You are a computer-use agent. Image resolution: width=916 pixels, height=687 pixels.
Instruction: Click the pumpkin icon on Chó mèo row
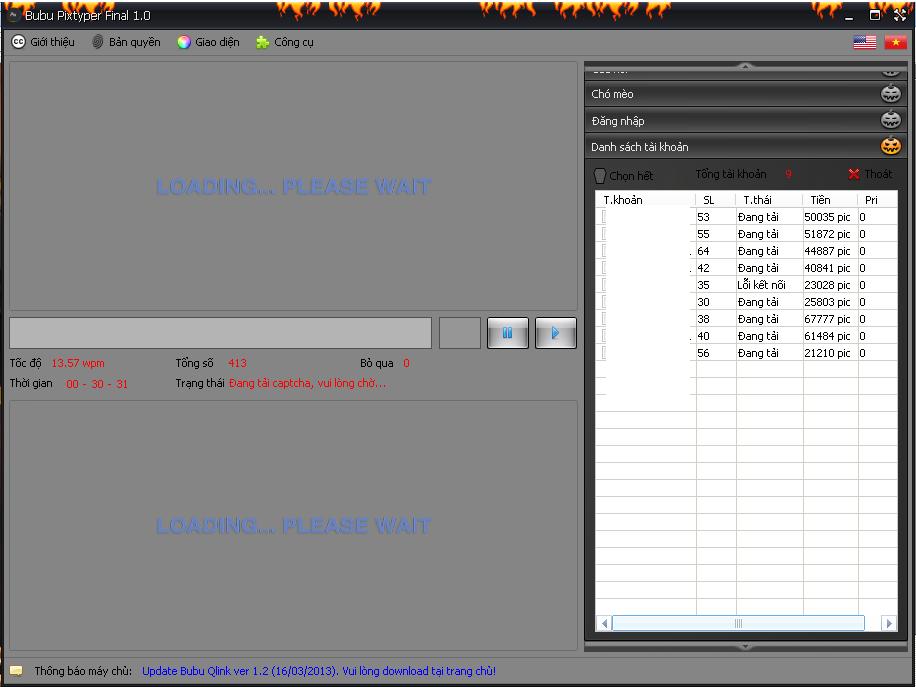(891, 93)
